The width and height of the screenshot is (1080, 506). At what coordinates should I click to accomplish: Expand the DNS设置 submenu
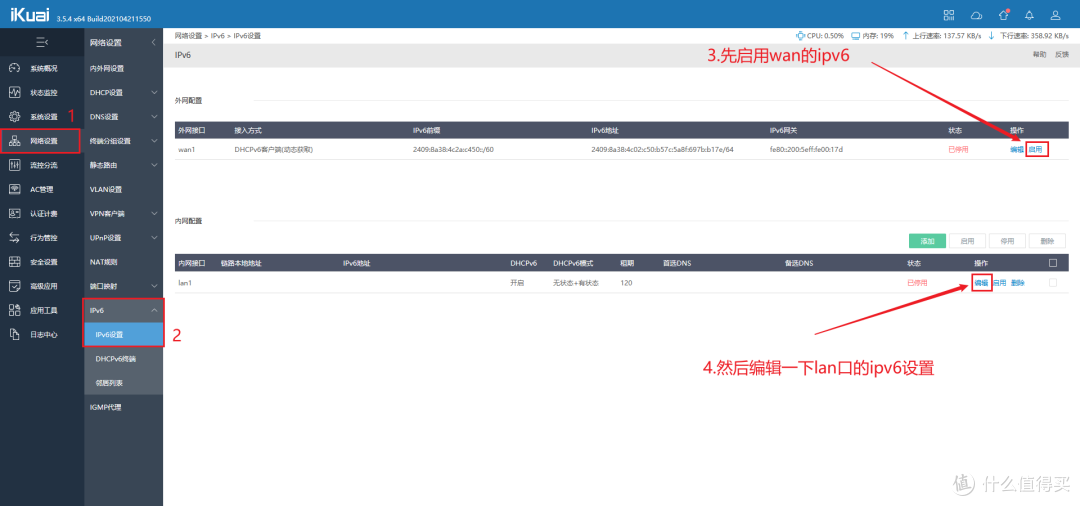click(x=154, y=116)
